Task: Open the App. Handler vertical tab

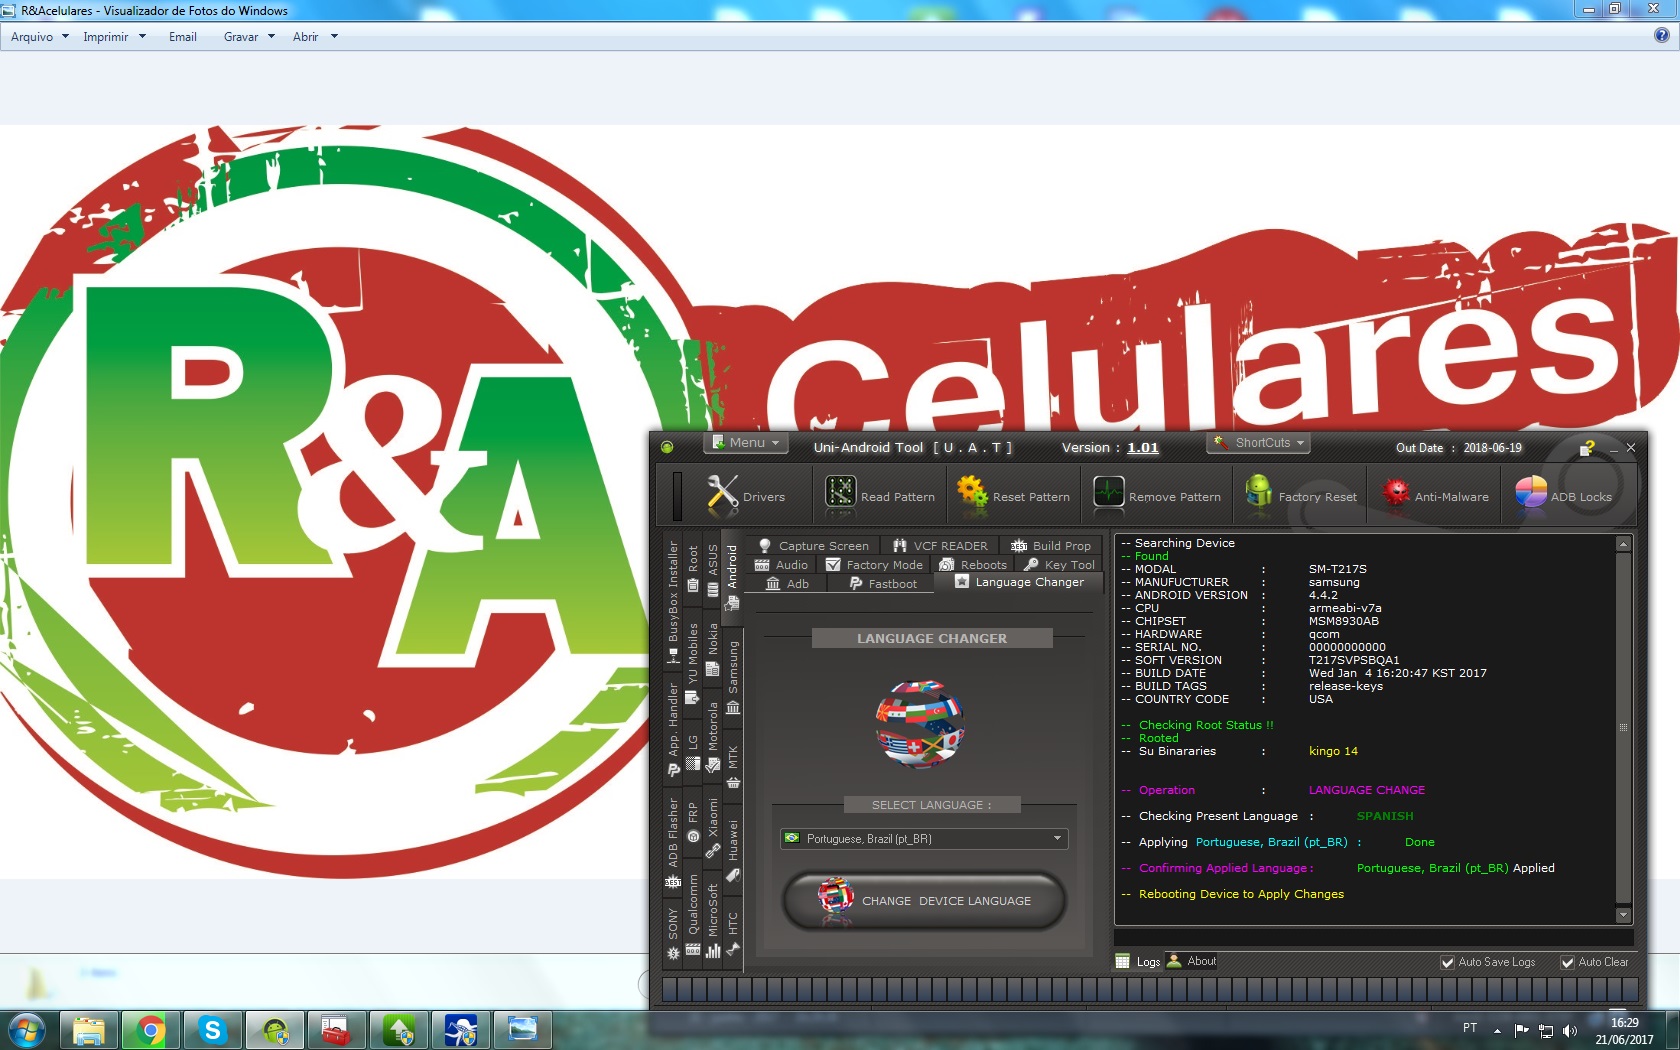Action: click(672, 731)
